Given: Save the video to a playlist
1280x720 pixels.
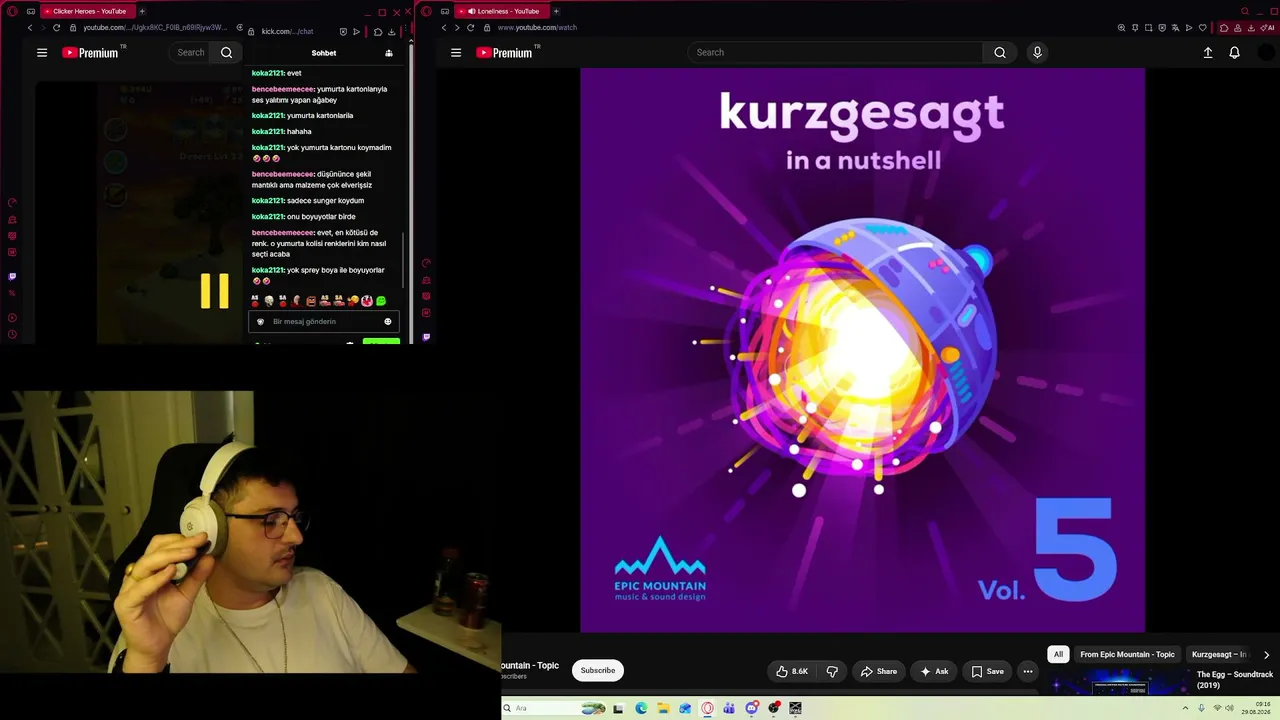Looking at the screenshot, I should 987,671.
